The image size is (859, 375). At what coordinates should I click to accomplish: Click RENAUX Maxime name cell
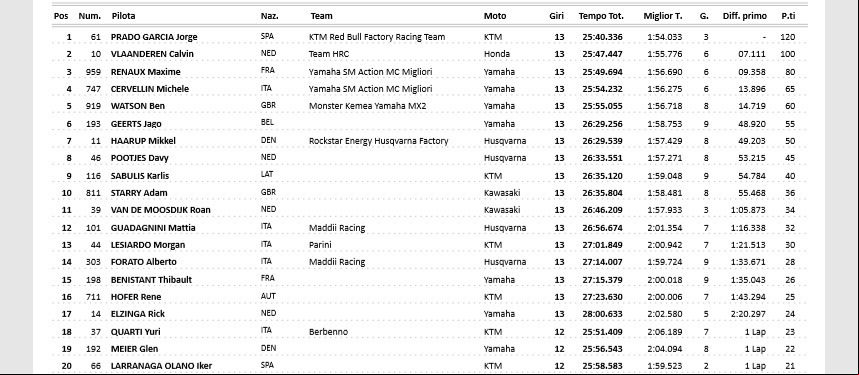[145, 72]
